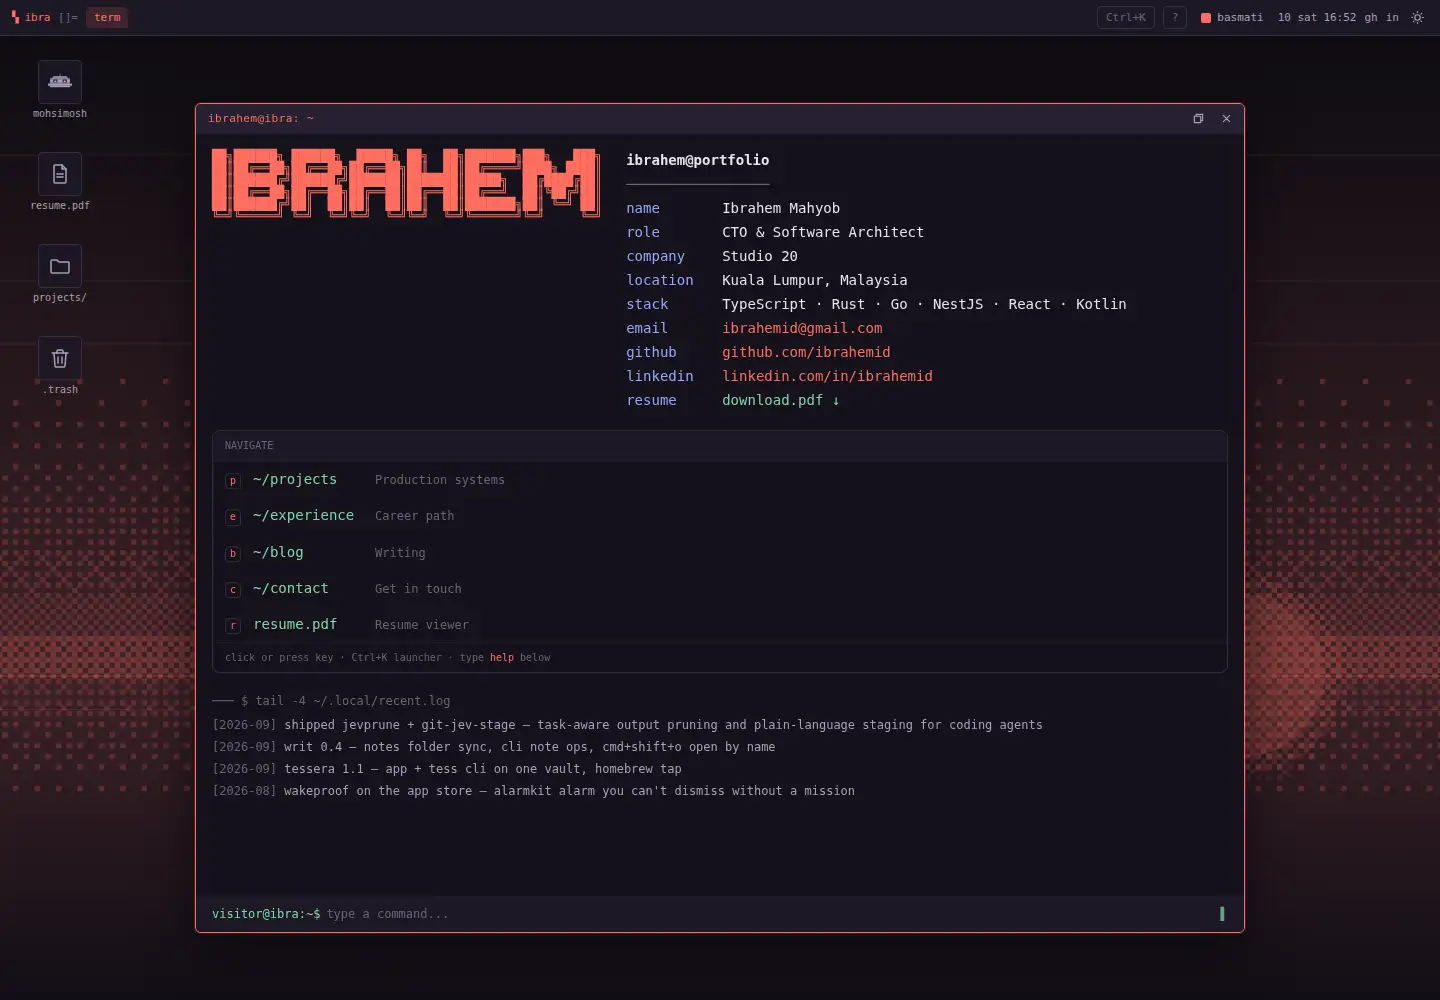1440x1000 pixels.
Task: Open the gh link in top bar
Action: [1371, 17]
